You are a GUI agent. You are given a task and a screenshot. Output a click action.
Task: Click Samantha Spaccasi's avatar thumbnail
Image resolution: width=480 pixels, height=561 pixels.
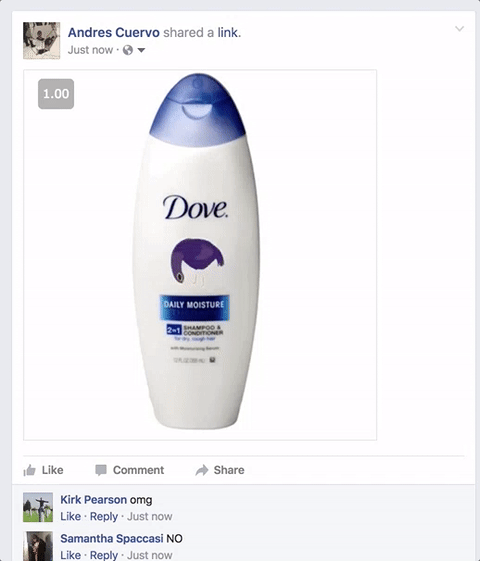(x=38, y=546)
